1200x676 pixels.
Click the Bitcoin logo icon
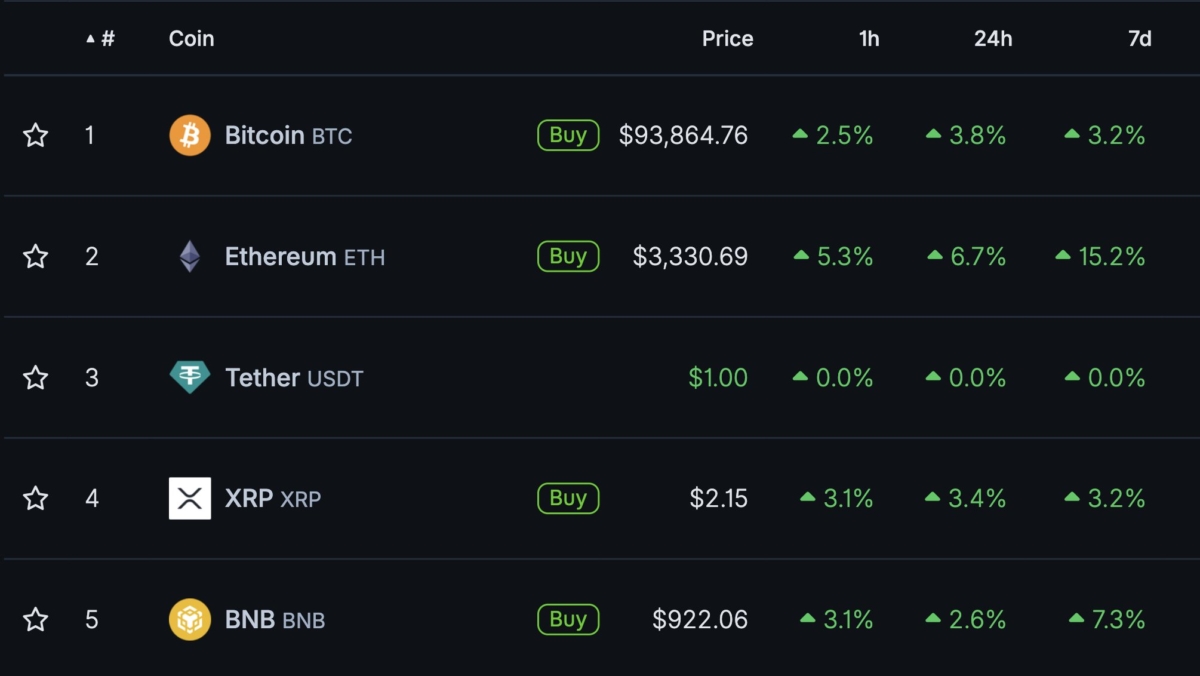coord(190,135)
